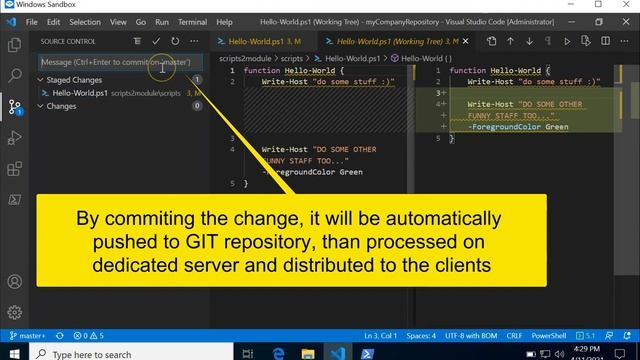Open the View menu

click(x=118, y=22)
